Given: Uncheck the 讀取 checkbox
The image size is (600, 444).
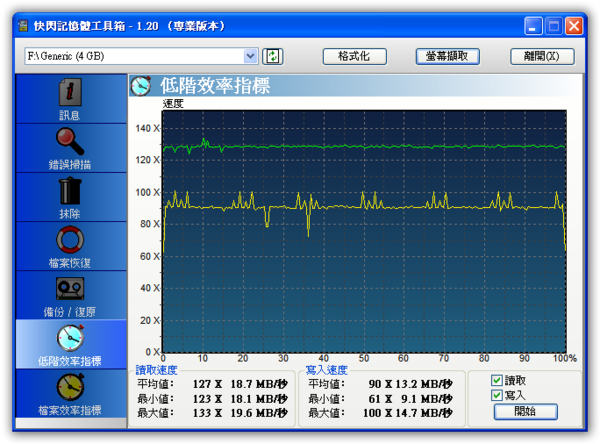Looking at the screenshot, I should click(x=496, y=380).
